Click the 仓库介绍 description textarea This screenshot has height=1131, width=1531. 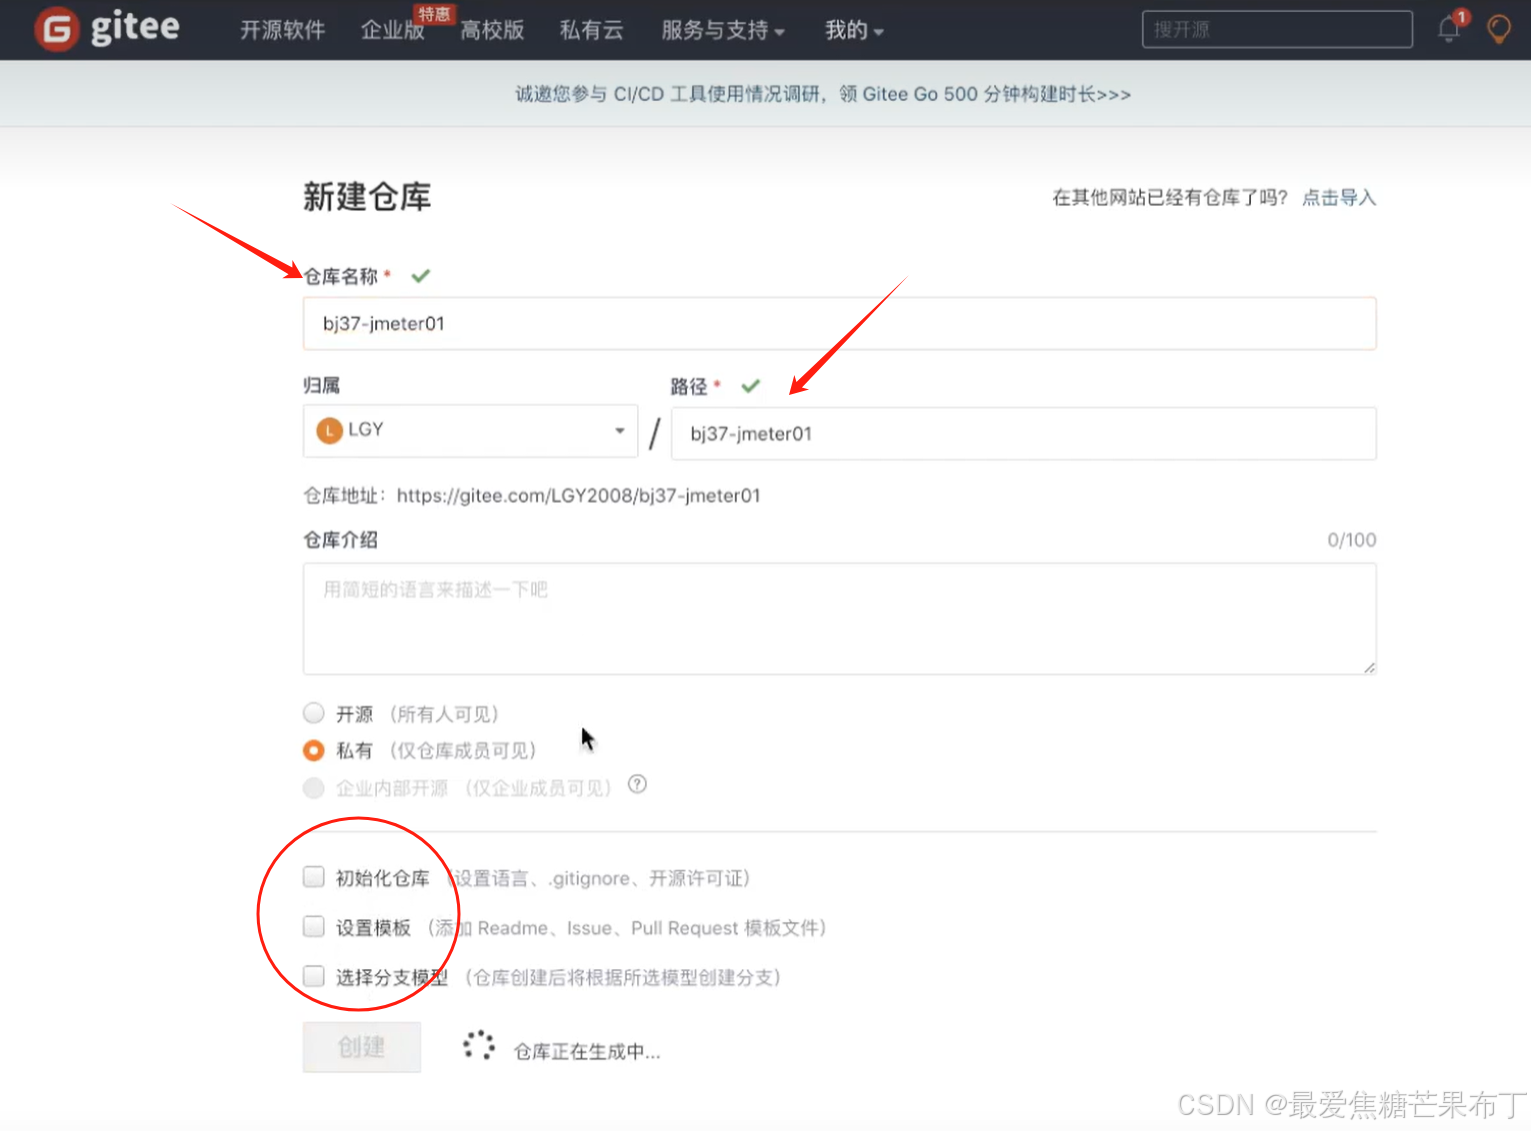click(x=839, y=619)
